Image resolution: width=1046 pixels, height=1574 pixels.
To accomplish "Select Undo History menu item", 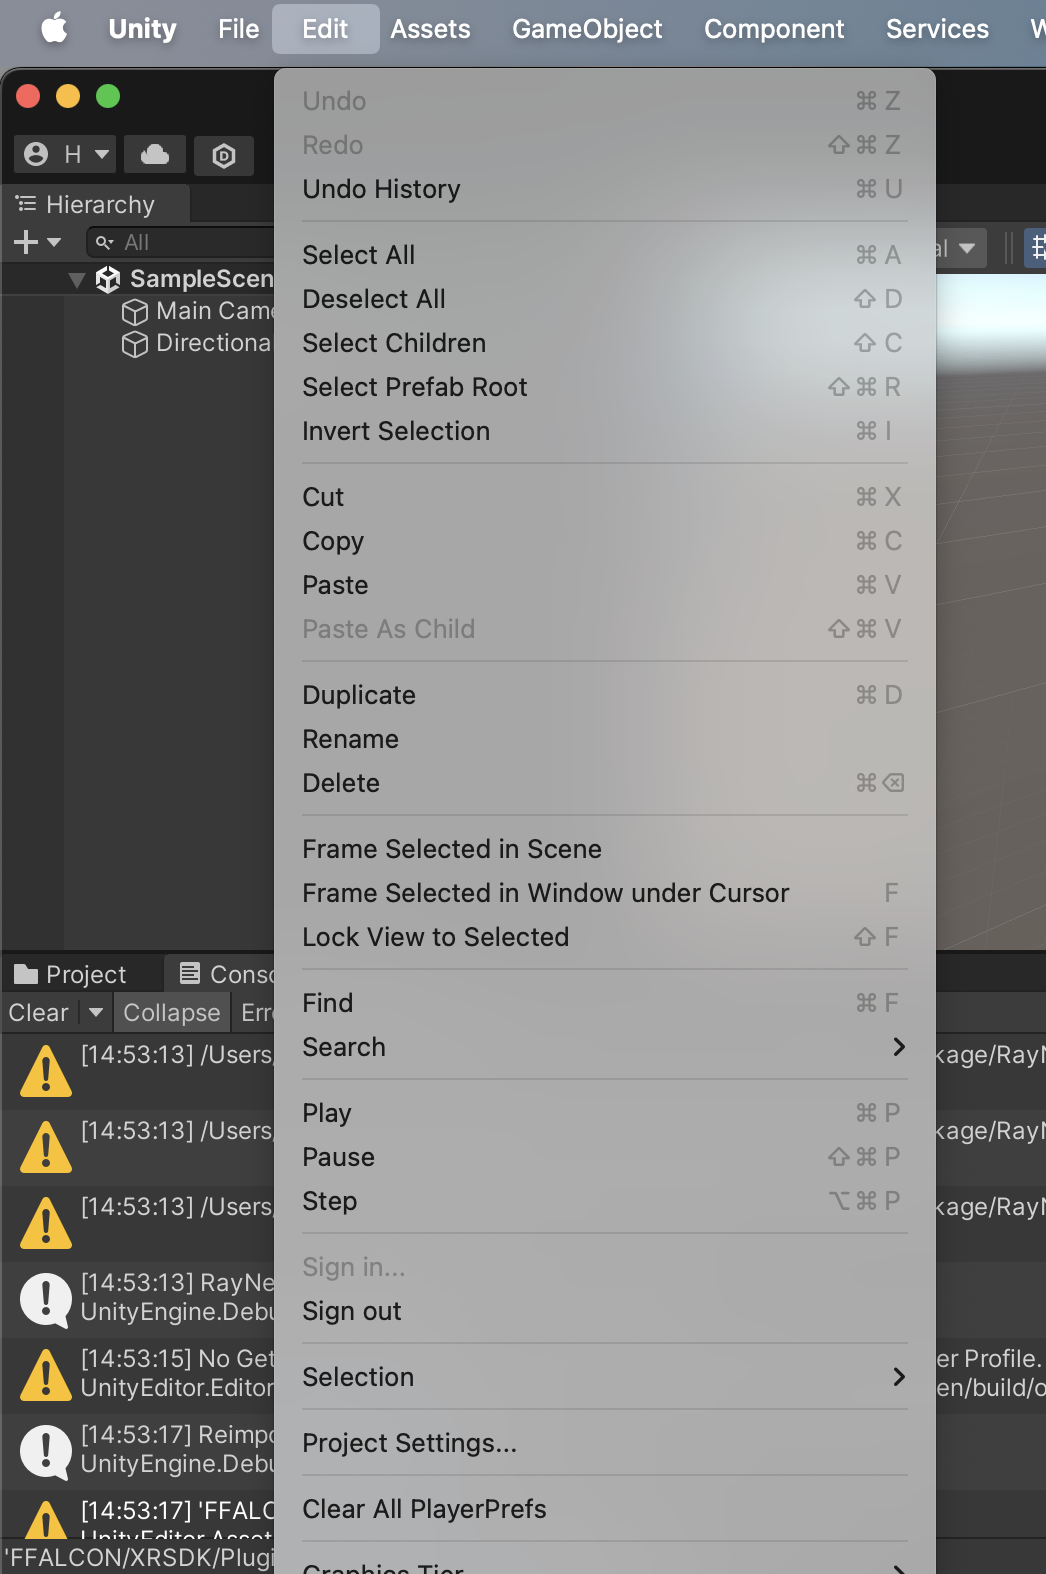I will (x=381, y=189).
